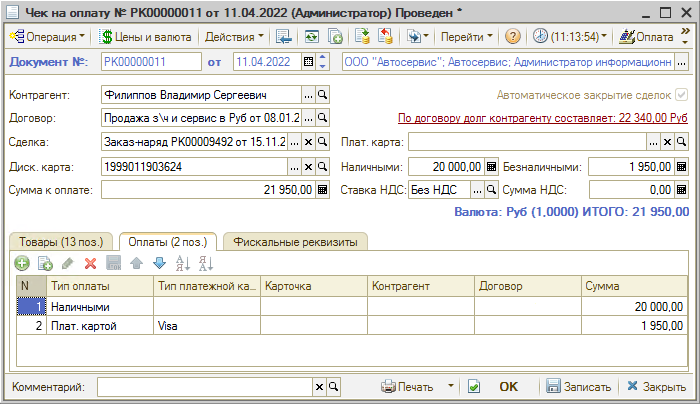Expand the Печать dropdown arrow
Viewport: 700px width, 404px height.
pyautogui.click(x=451, y=387)
